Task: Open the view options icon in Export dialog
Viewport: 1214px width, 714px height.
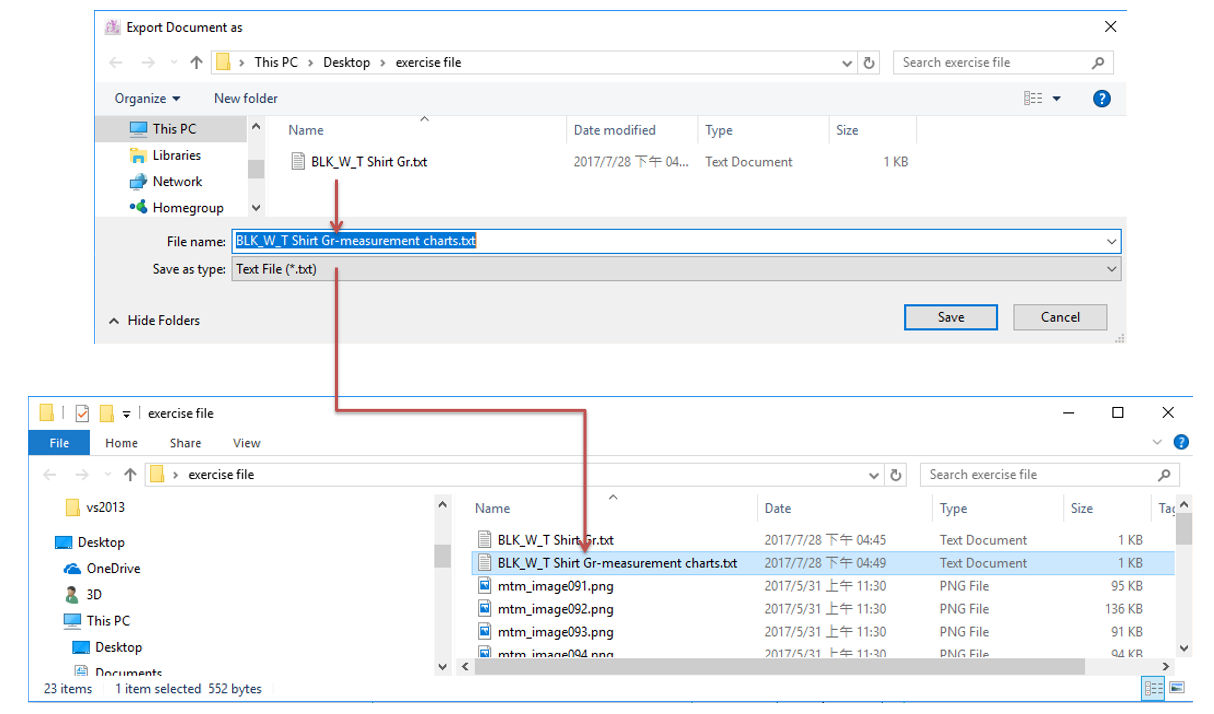Action: (1033, 98)
